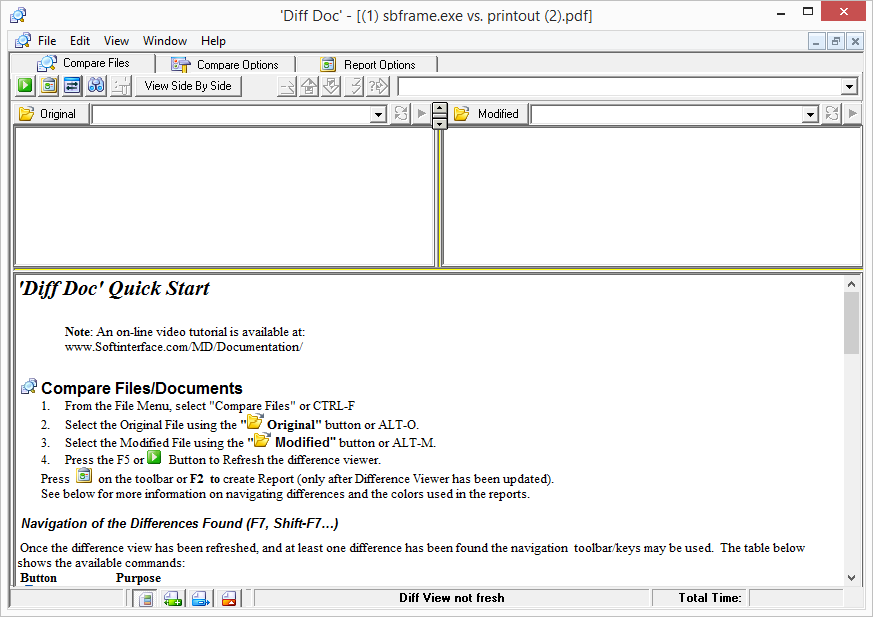Switch to the Report Options tab
873x617 pixels.
click(x=367, y=65)
